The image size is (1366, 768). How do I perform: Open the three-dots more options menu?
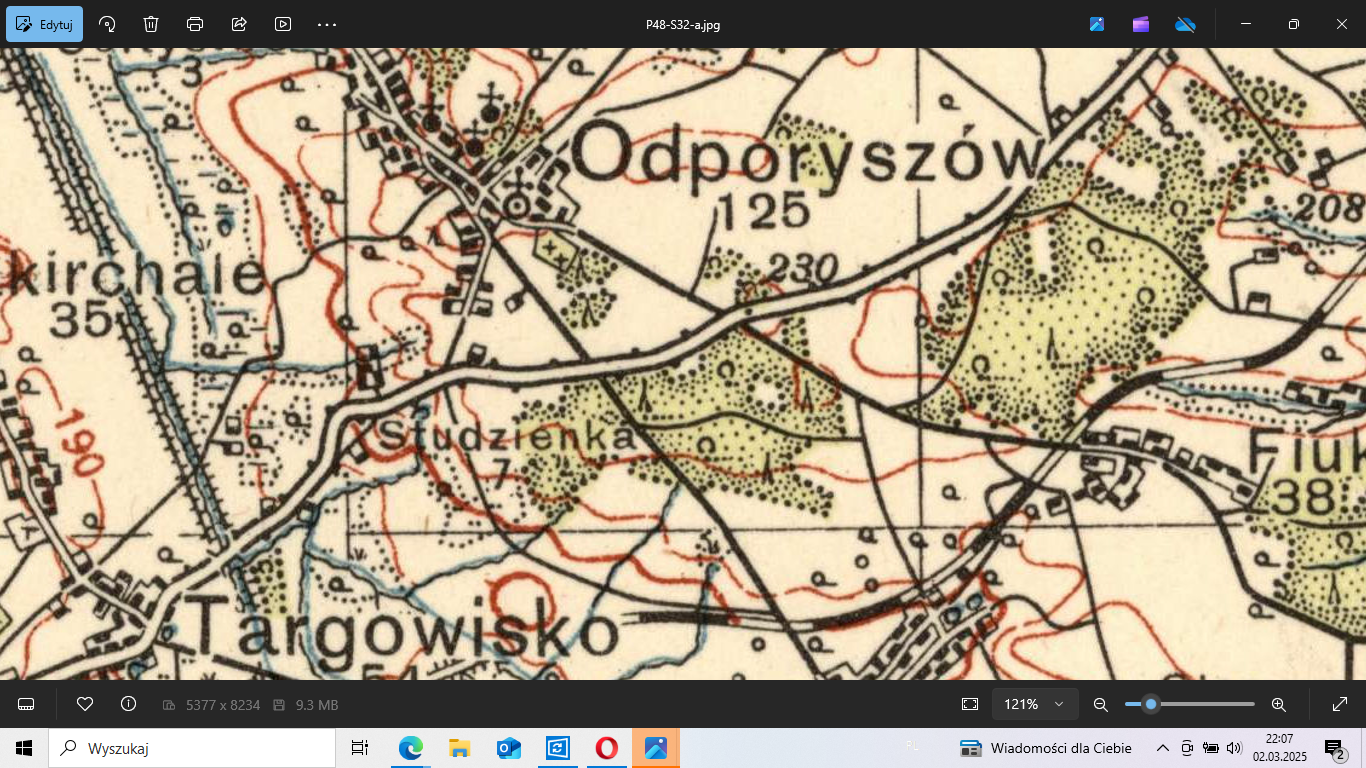tap(327, 24)
